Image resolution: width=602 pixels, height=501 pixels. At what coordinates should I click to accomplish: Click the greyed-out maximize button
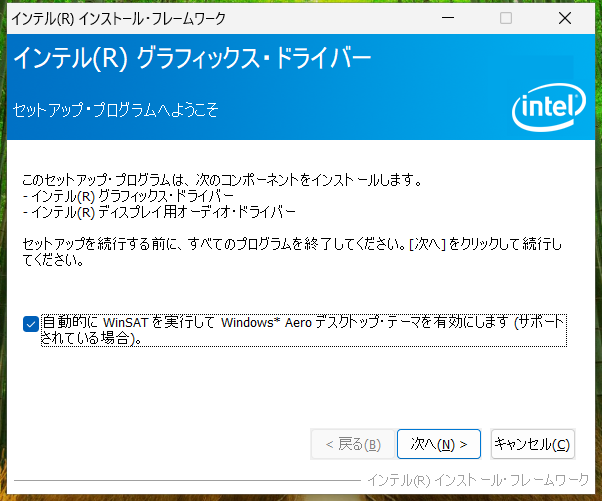point(506,18)
